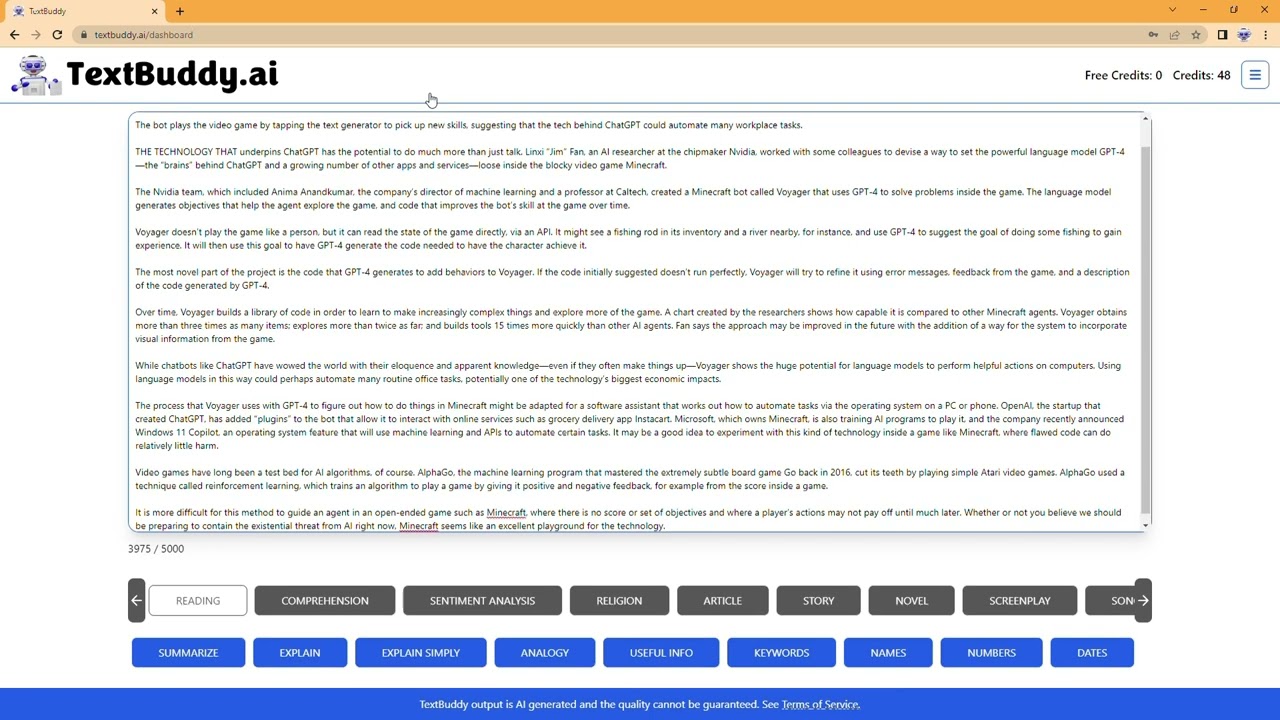This screenshot has width=1280, height=720.
Task: Click the Credits: 48 label
Action: tap(1201, 75)
